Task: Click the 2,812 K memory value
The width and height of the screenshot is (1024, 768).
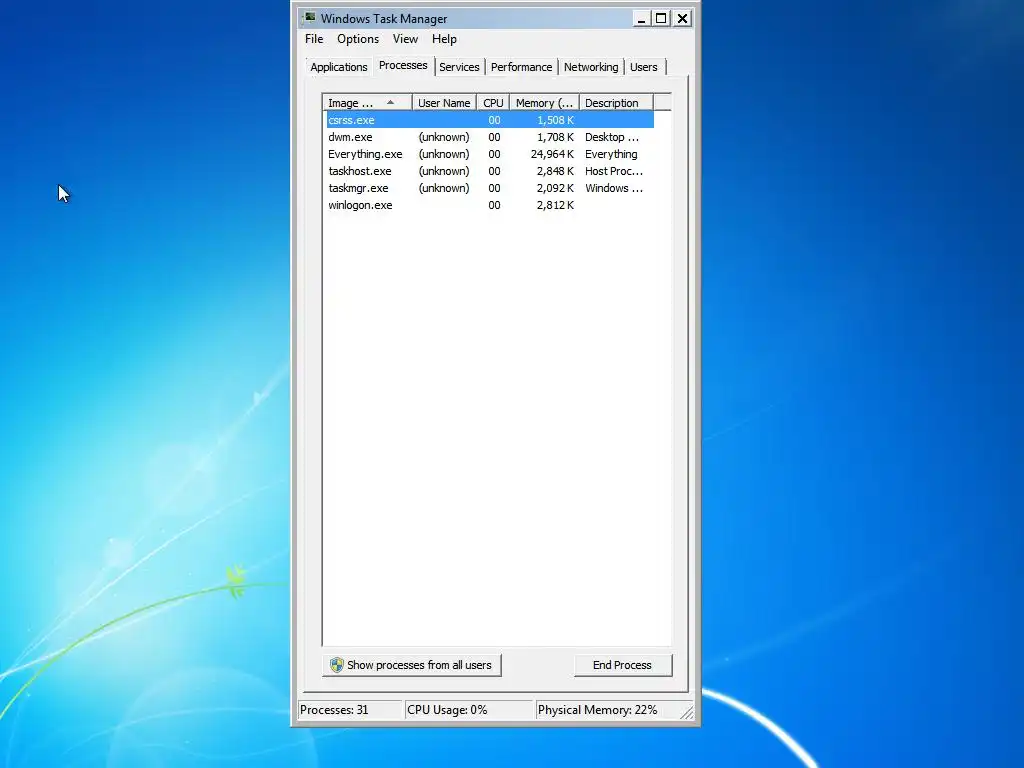Action: point(555,205)
